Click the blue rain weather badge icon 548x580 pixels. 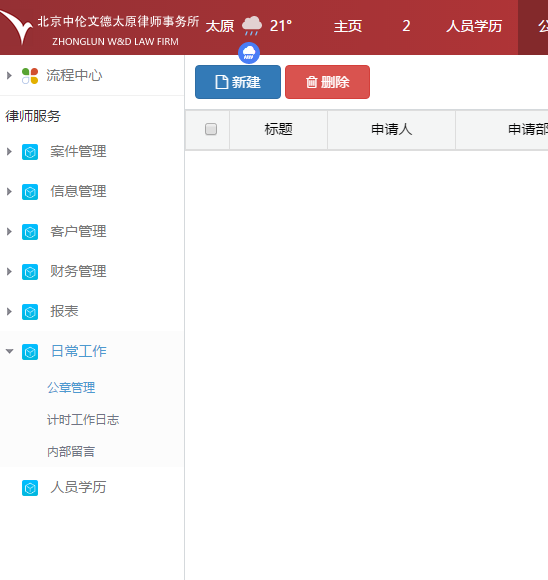[249, 53]
